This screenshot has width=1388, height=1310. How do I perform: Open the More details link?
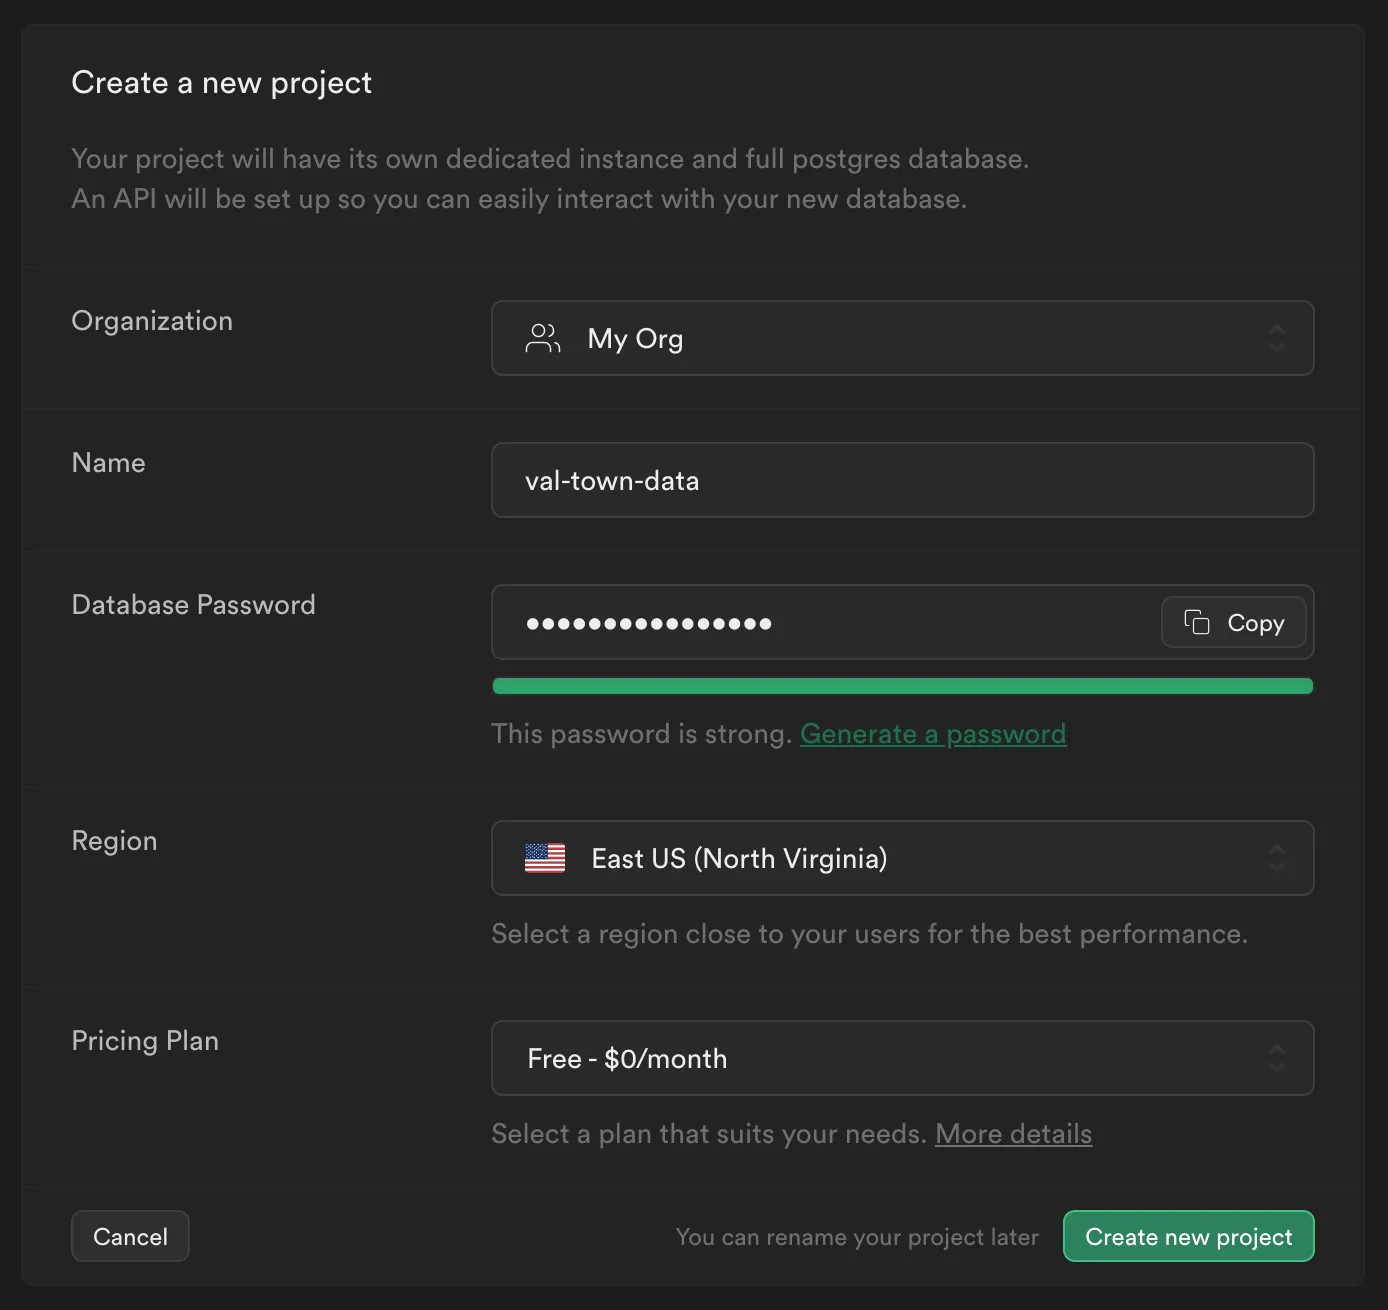point(1013,1134)
